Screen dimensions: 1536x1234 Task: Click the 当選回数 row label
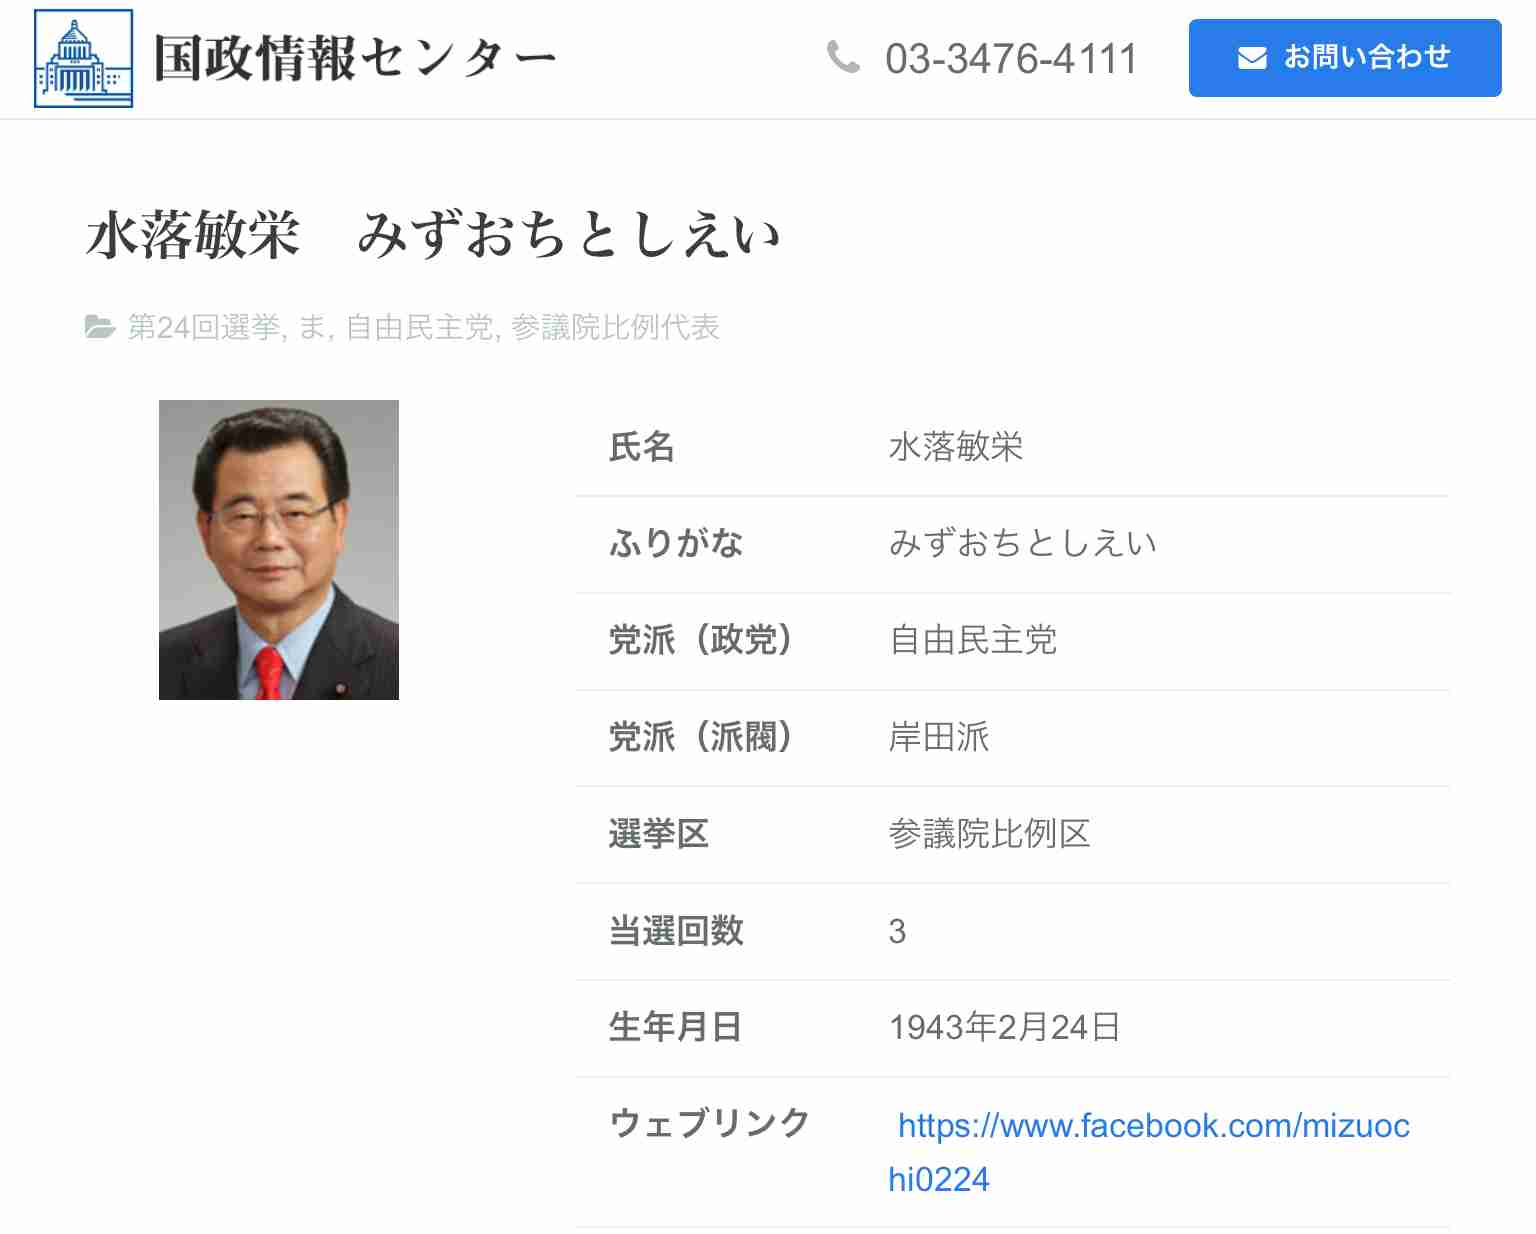pyautogui.click(x=676, y=931)
